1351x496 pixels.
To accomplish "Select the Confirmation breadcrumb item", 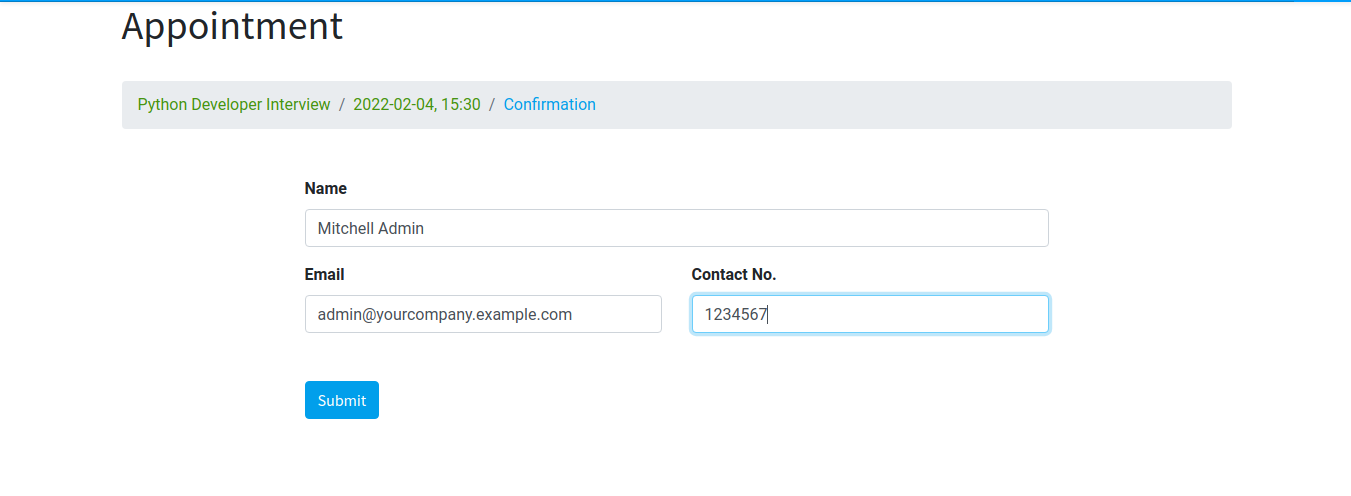I will point(549,104).
